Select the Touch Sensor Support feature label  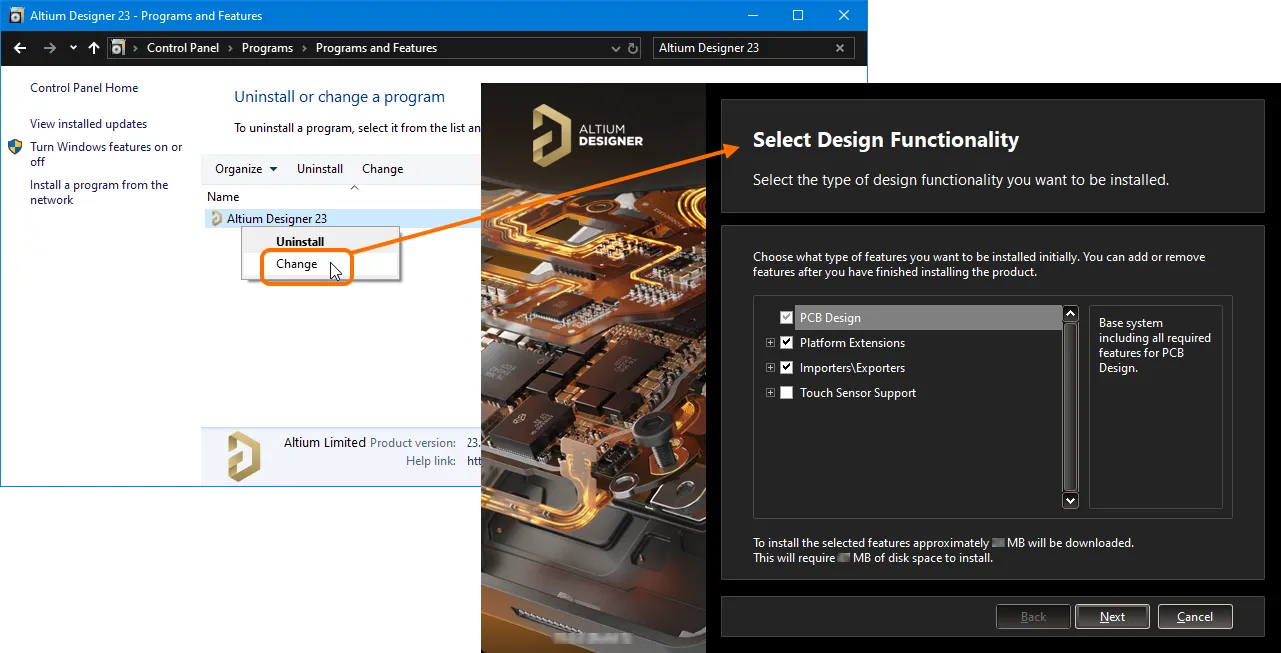point(858,393)
